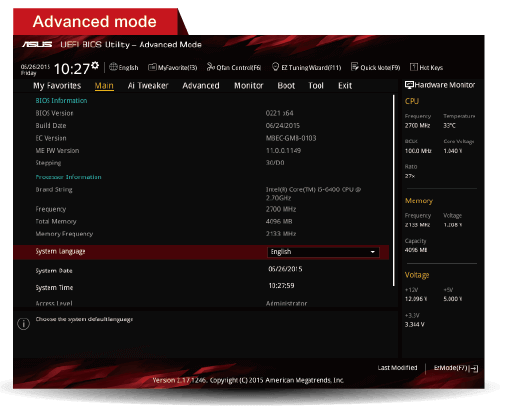Click the main panel vertical scrollbar

(x=394, y=190)
